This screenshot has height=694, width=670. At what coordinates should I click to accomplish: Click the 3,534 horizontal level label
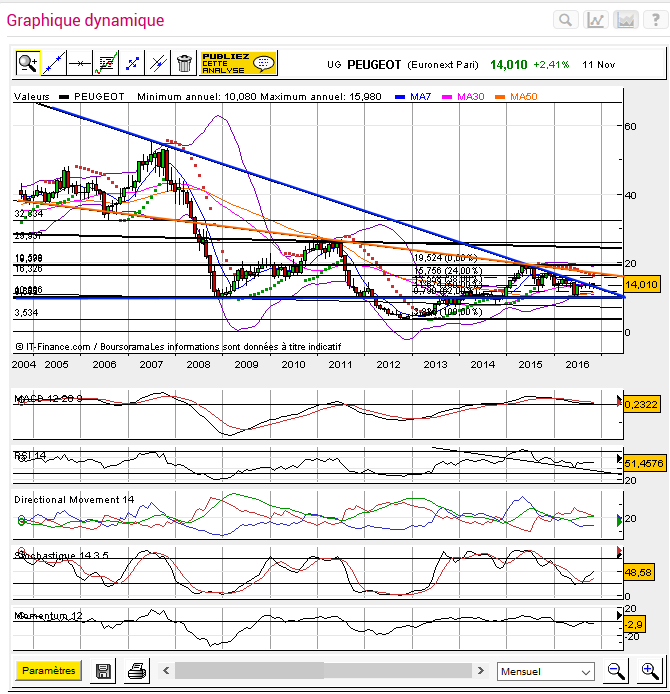[x=26, y=313]
